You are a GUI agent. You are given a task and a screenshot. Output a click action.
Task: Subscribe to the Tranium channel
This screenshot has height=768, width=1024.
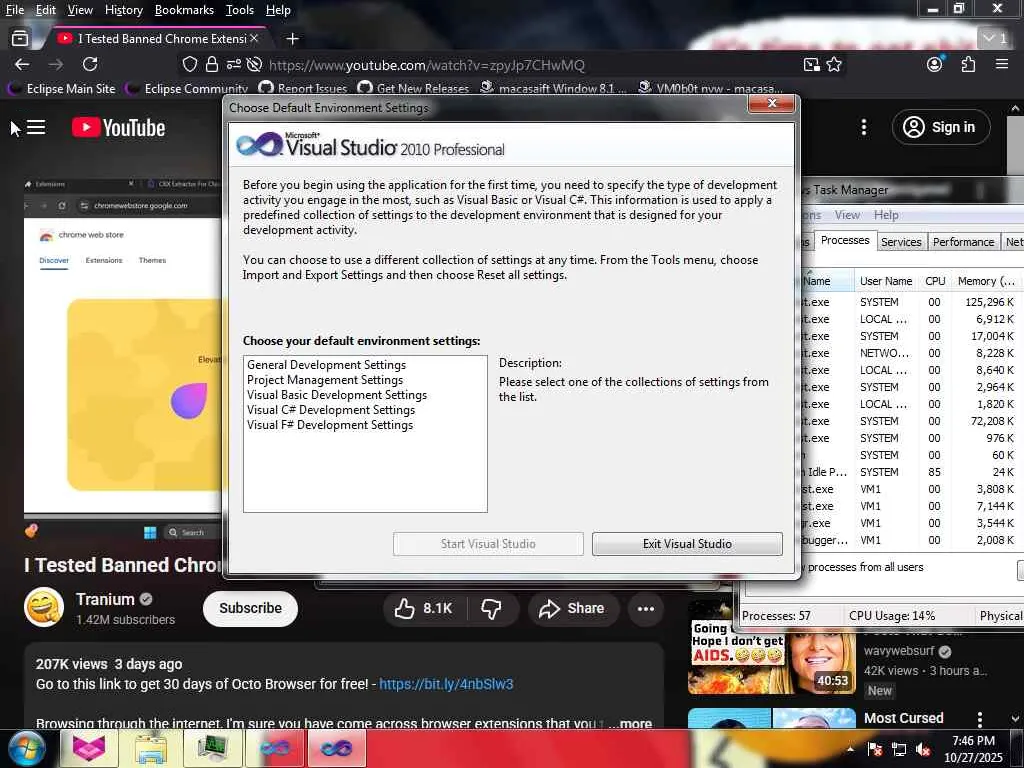click(x=250, y=608)
